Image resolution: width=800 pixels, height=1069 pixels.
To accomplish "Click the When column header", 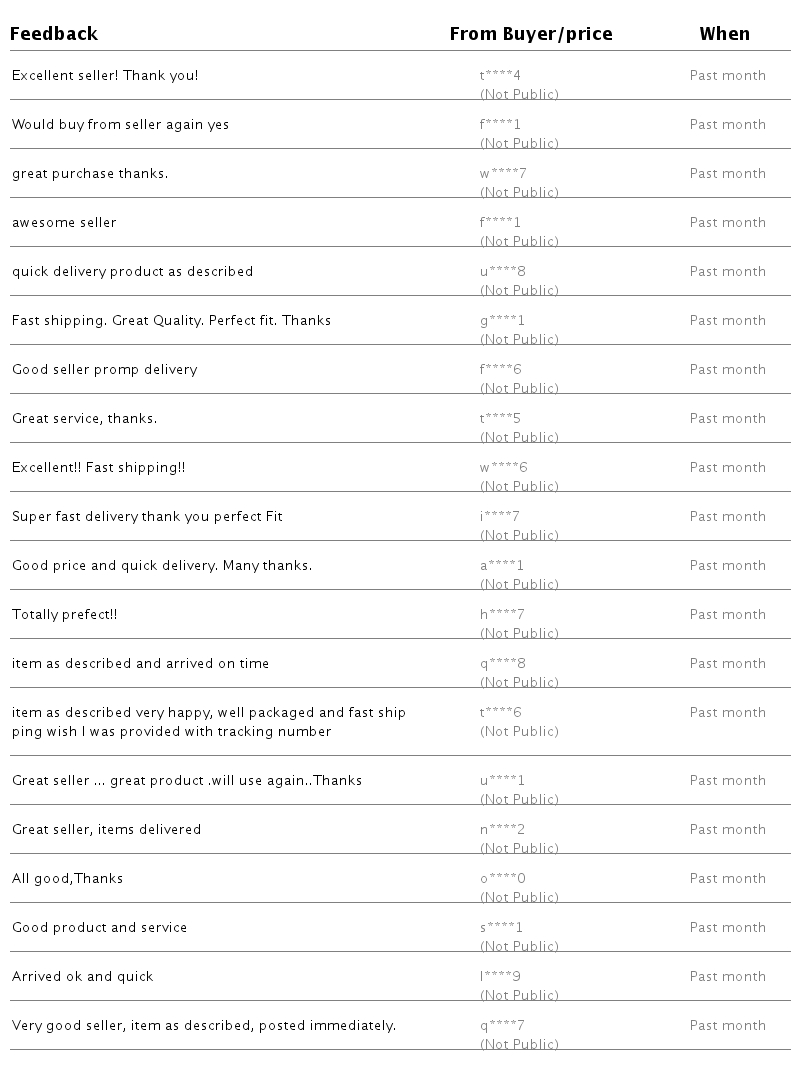I will 724,34.
